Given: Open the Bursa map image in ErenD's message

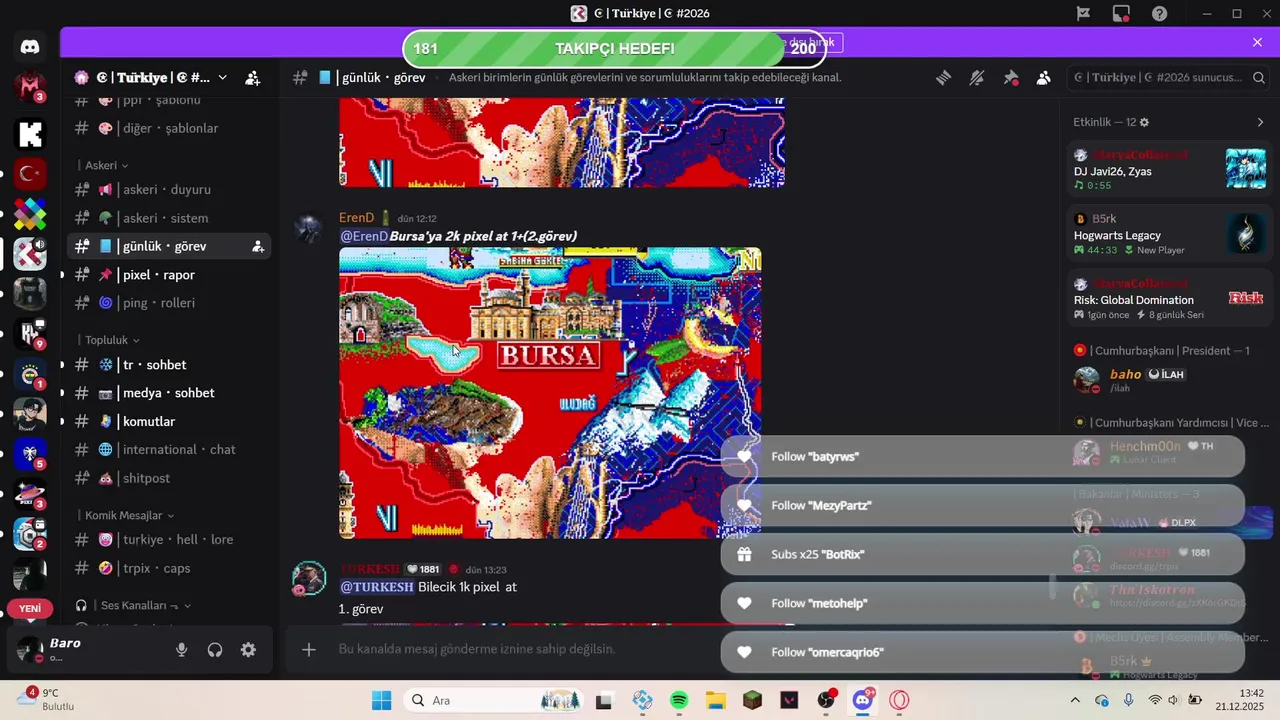Looking at the screenshot, I should (x=550, y=393).
